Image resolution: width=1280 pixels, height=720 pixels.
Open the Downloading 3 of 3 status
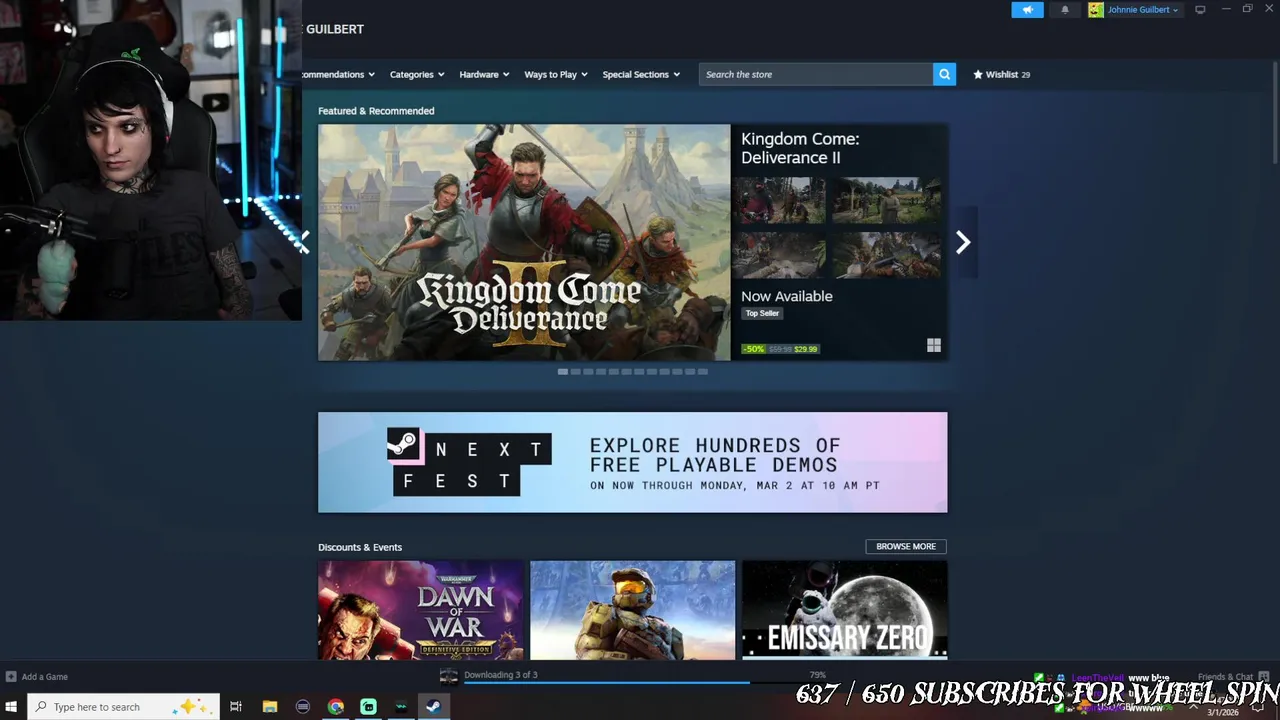[501, 675]
